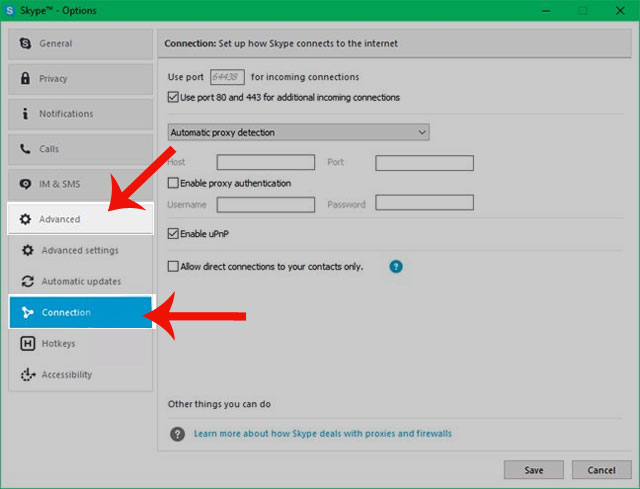Click the General section Skype icon
The width and height of the screenshot is (640, 489).
click(25, 43)
